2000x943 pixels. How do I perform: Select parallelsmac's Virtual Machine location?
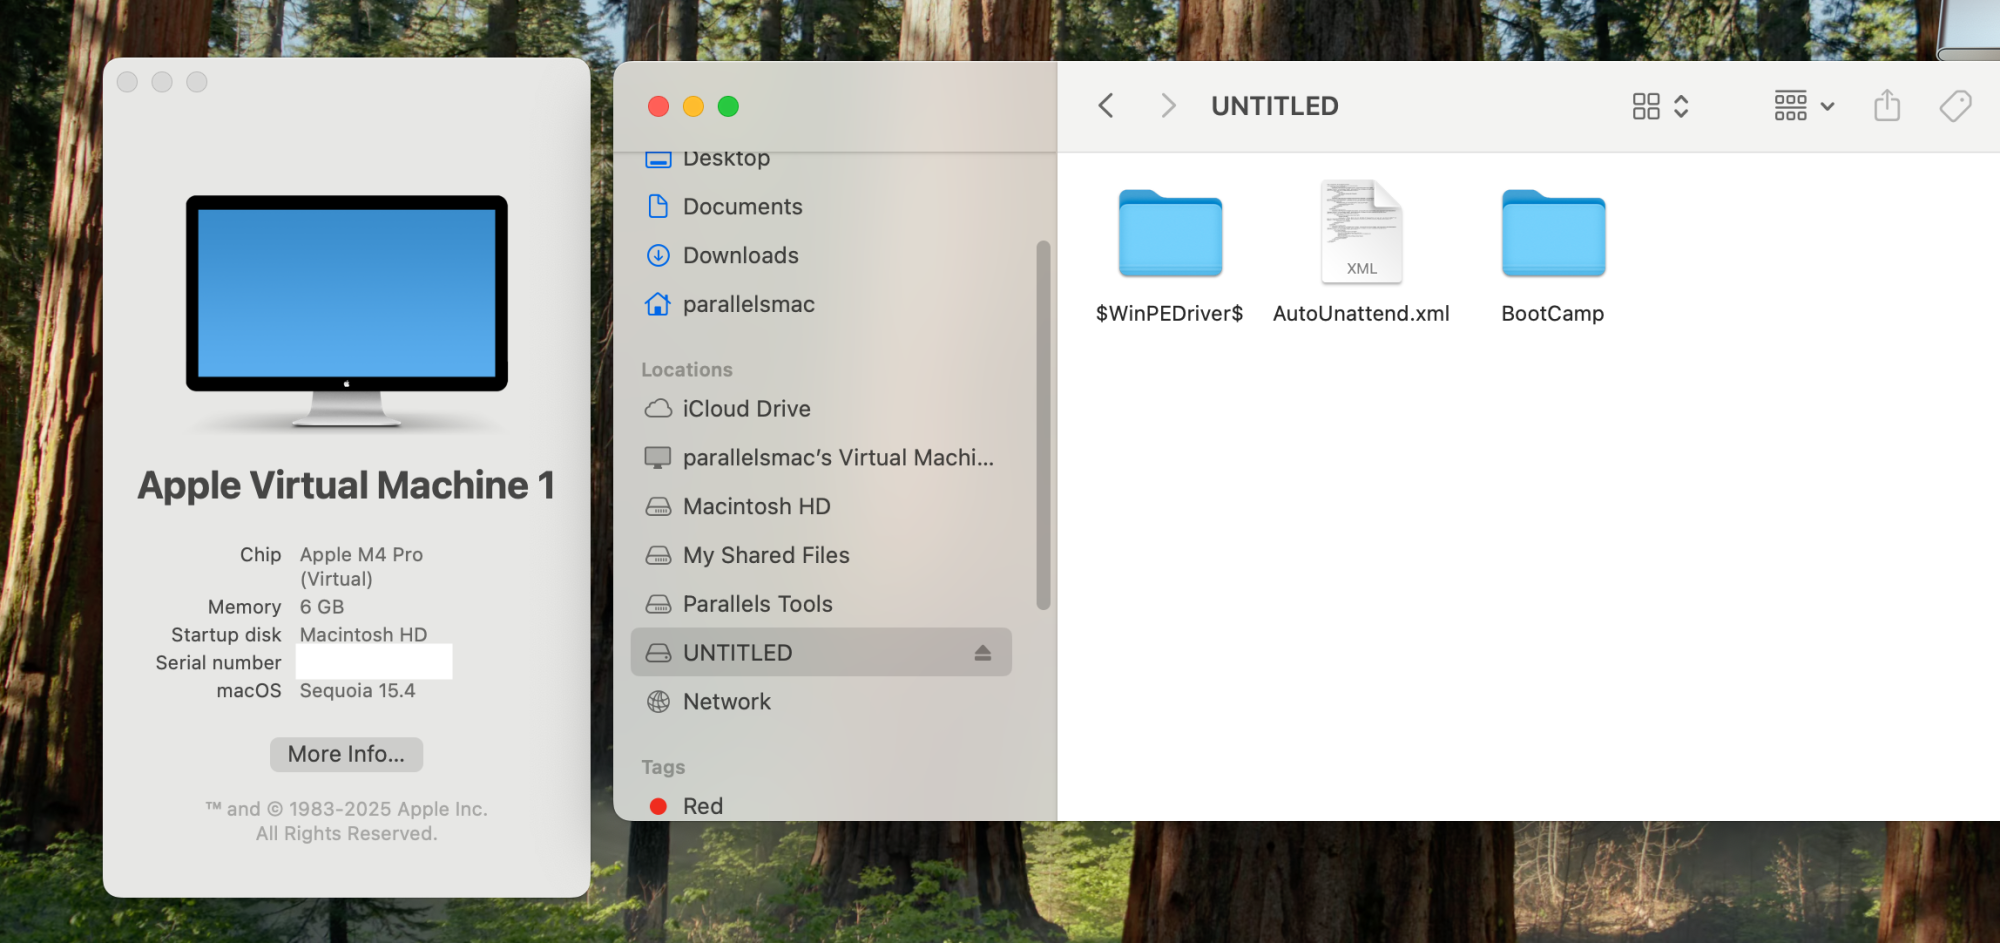tap(821, 458)
